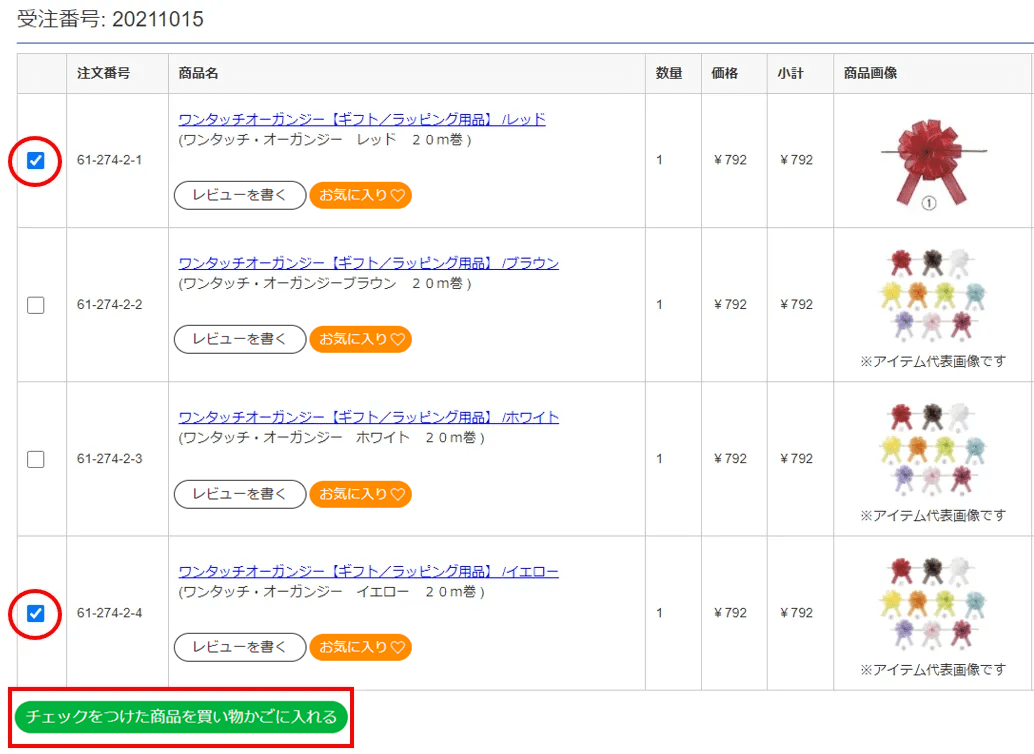1034x754 pixels.
Task: Add イエロー item to favorites with お気に入り
Action: point(361,647)
